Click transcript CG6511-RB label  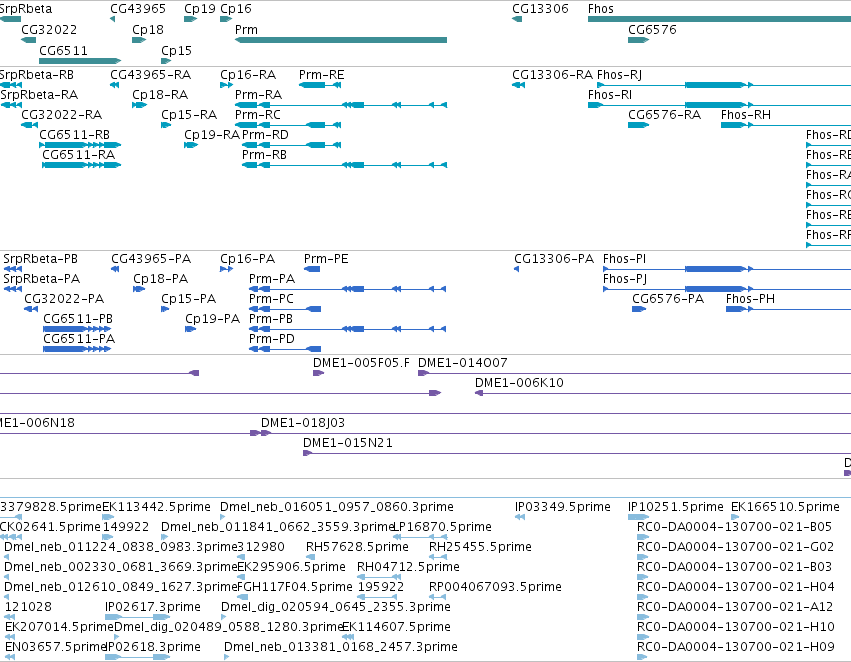(x=74, y=135)
